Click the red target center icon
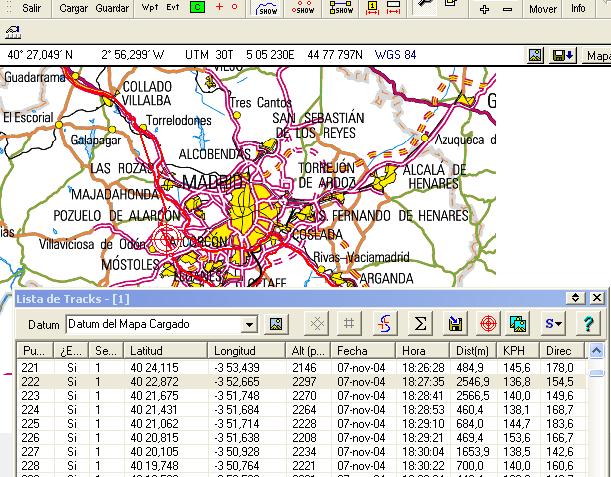The width and height of the screenshot is (611, 477). coord(488,323)
